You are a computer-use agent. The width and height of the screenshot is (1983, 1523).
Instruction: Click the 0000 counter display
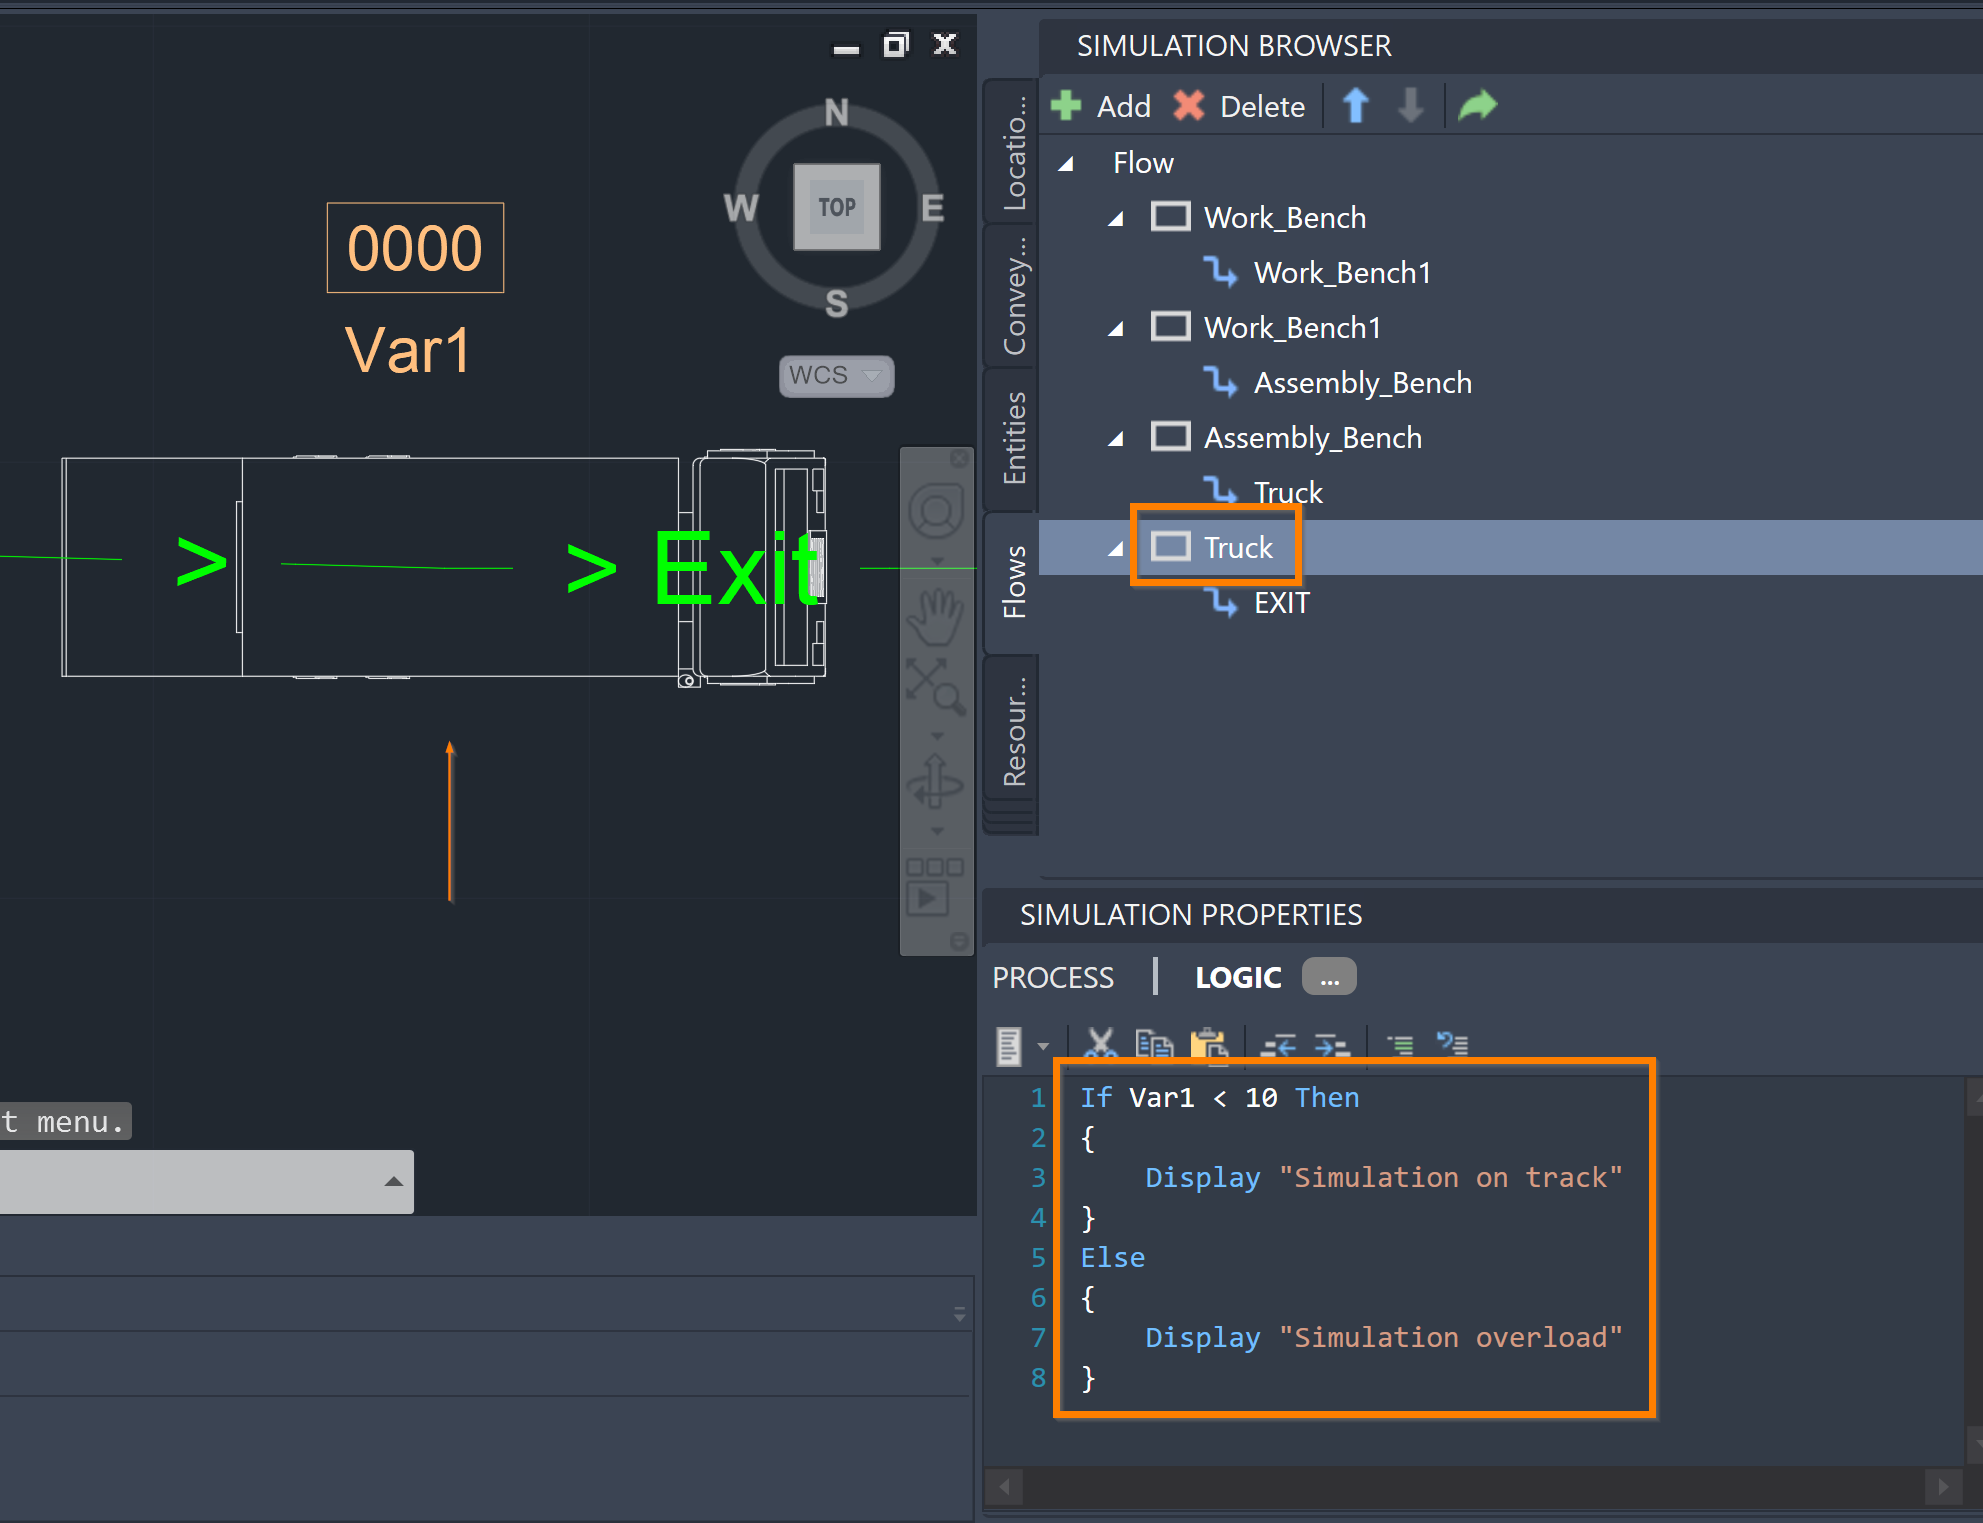pyautogui.click(x=415, y=248)
